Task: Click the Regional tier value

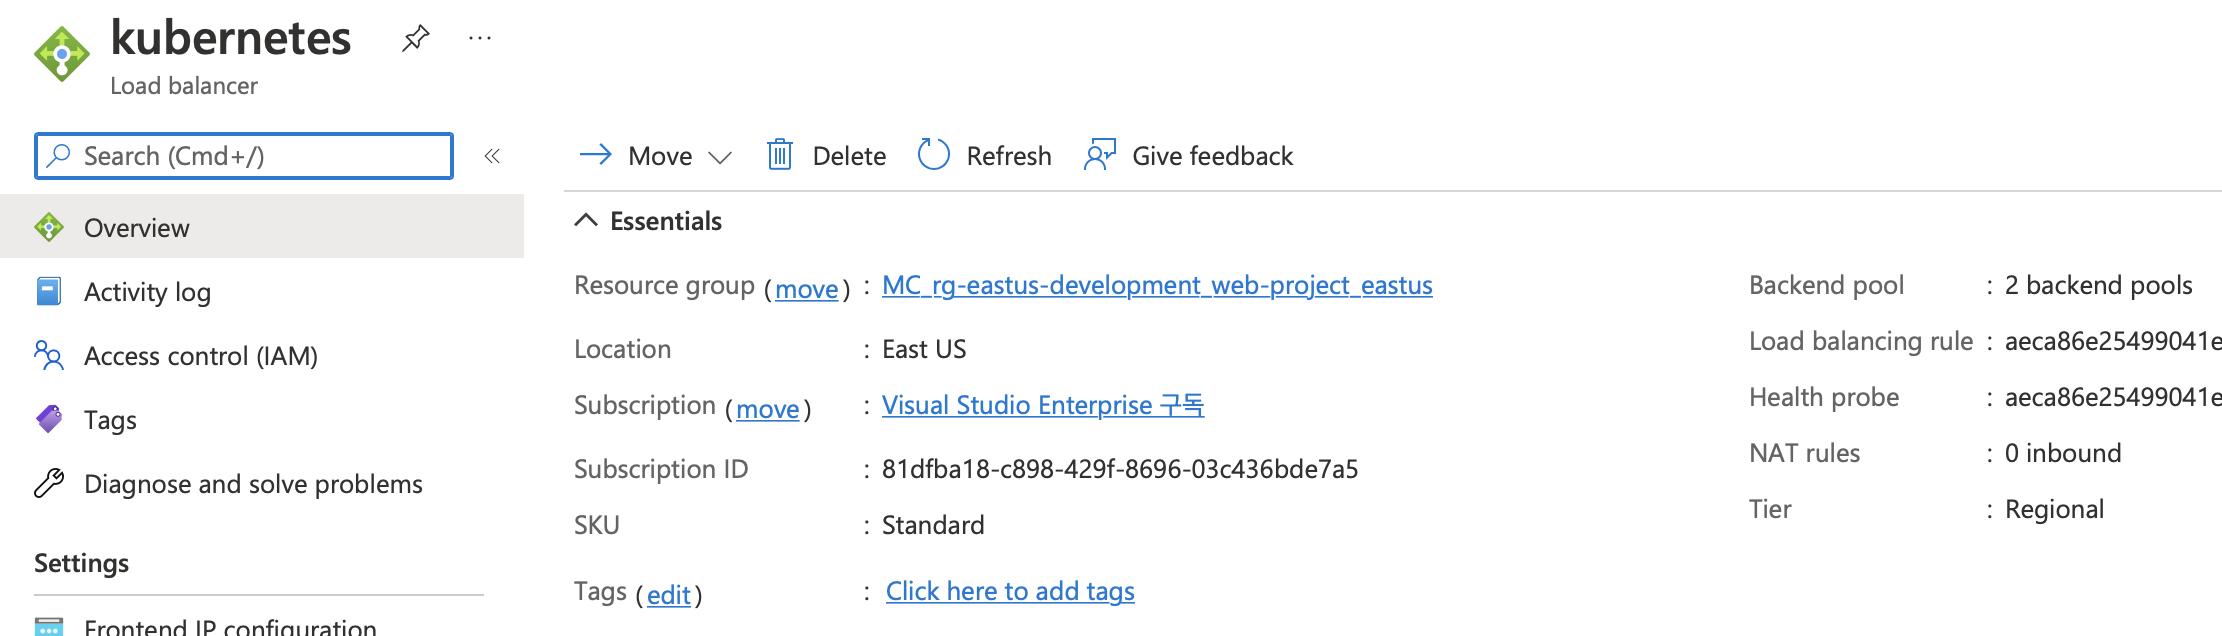Action: tap(2054, 509)
